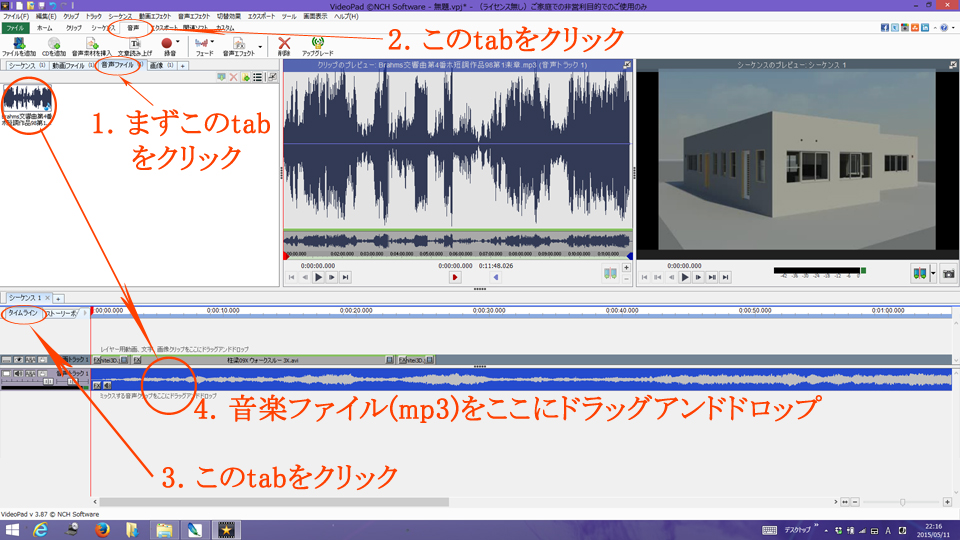Click FX icon on audio track clip
The image size is (960, 540).
click(x=97, y=385)
